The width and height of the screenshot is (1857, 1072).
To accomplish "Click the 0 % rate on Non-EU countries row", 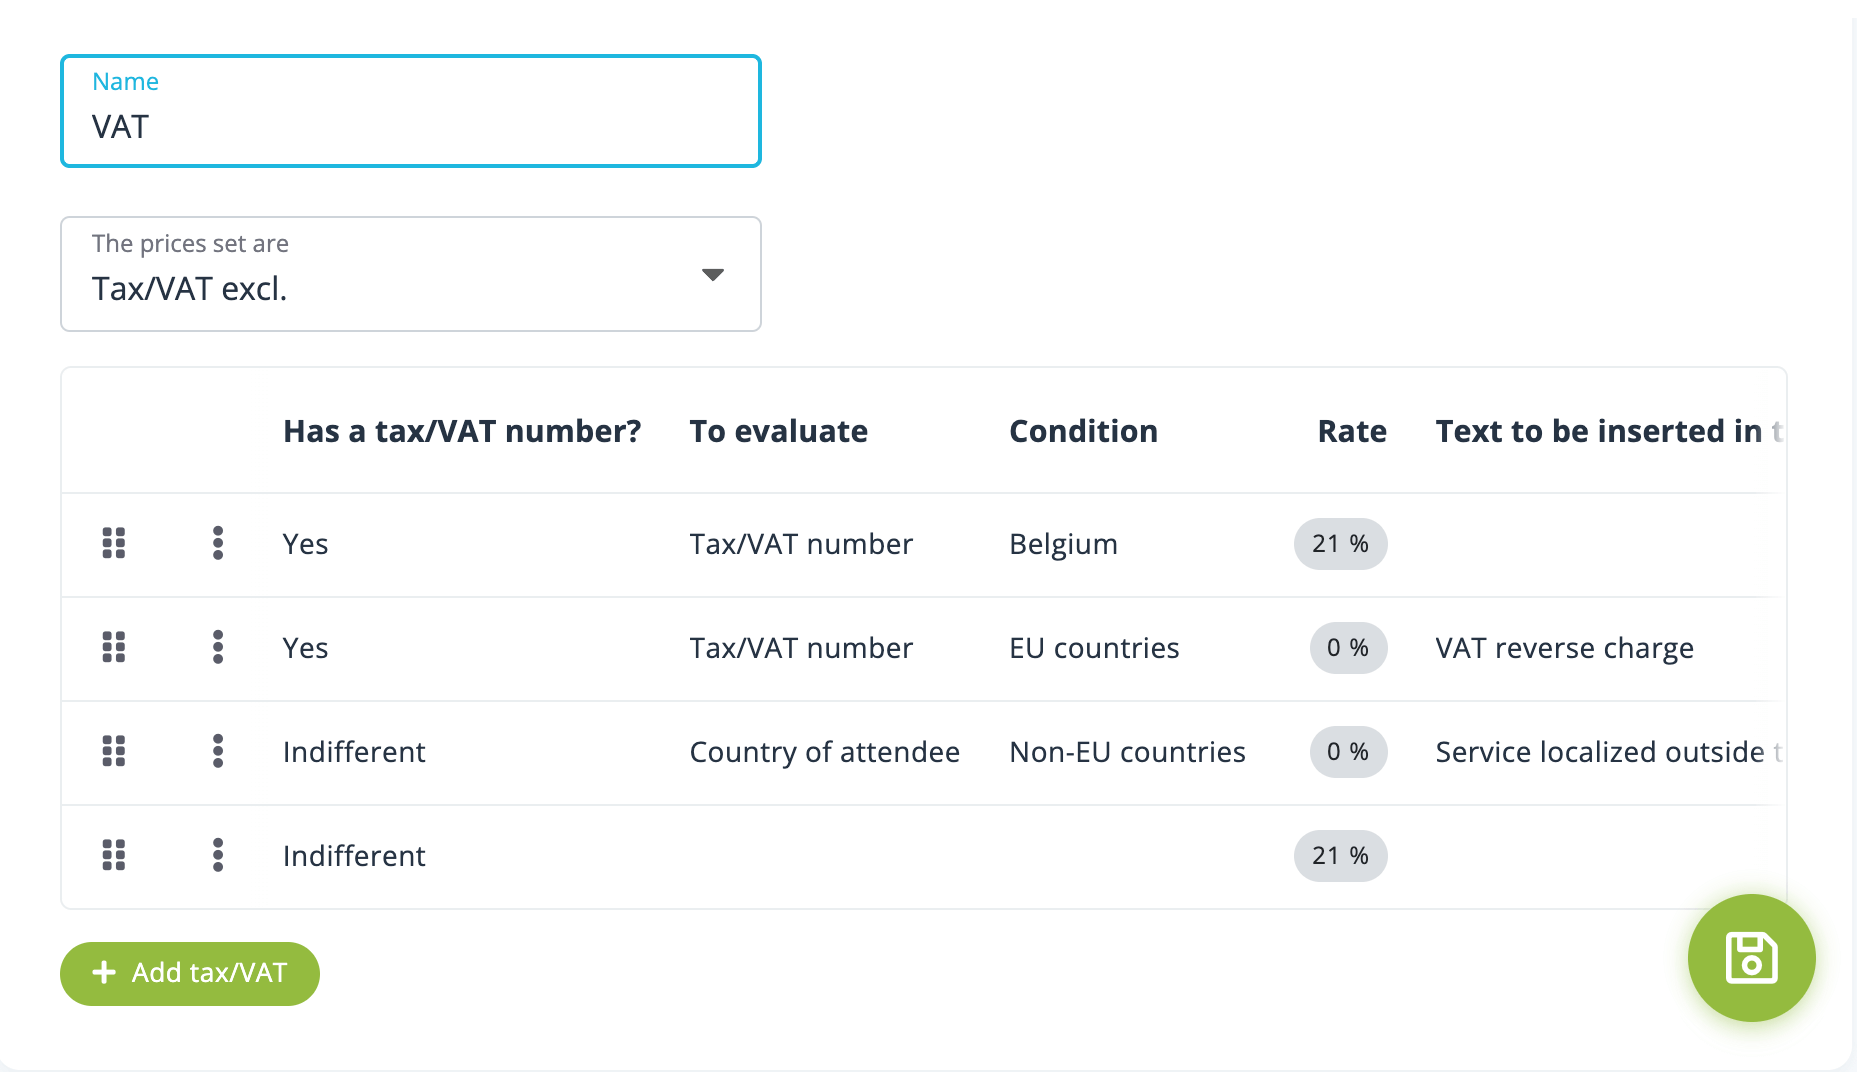I will 1348,752.
